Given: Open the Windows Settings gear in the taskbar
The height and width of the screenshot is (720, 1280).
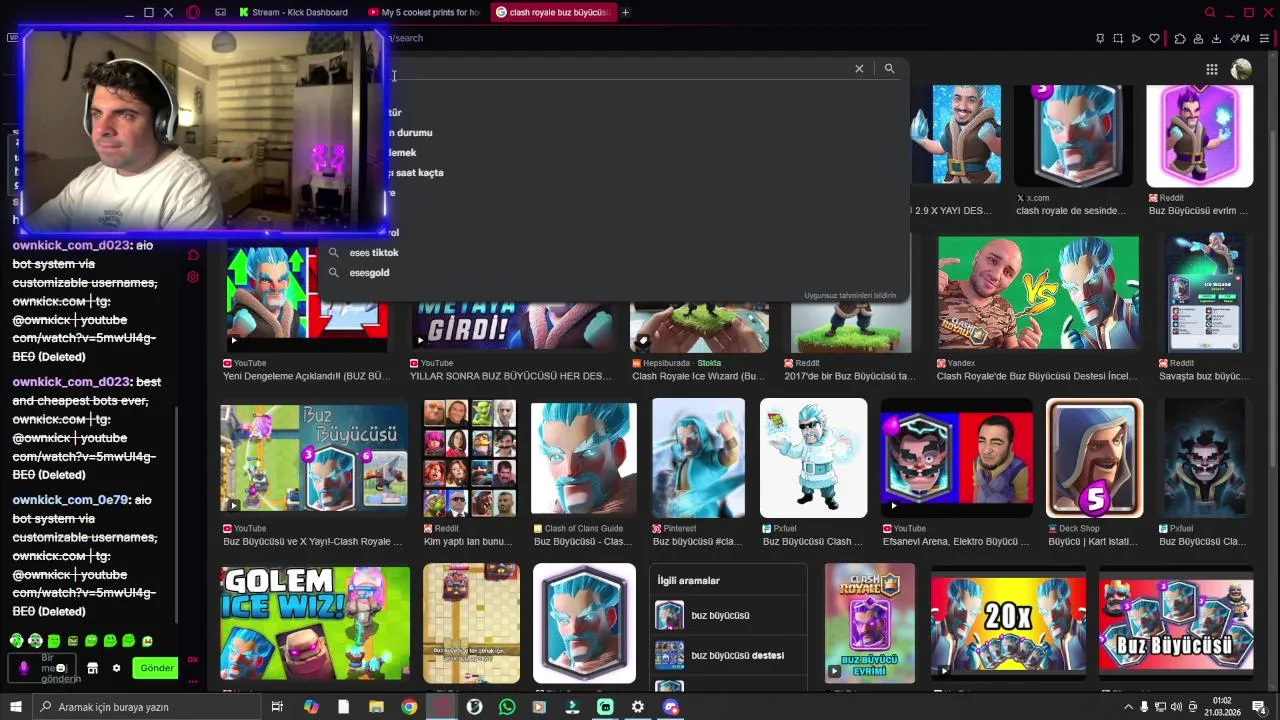Looking at the screenshot, I should click(x=638, y=707).
